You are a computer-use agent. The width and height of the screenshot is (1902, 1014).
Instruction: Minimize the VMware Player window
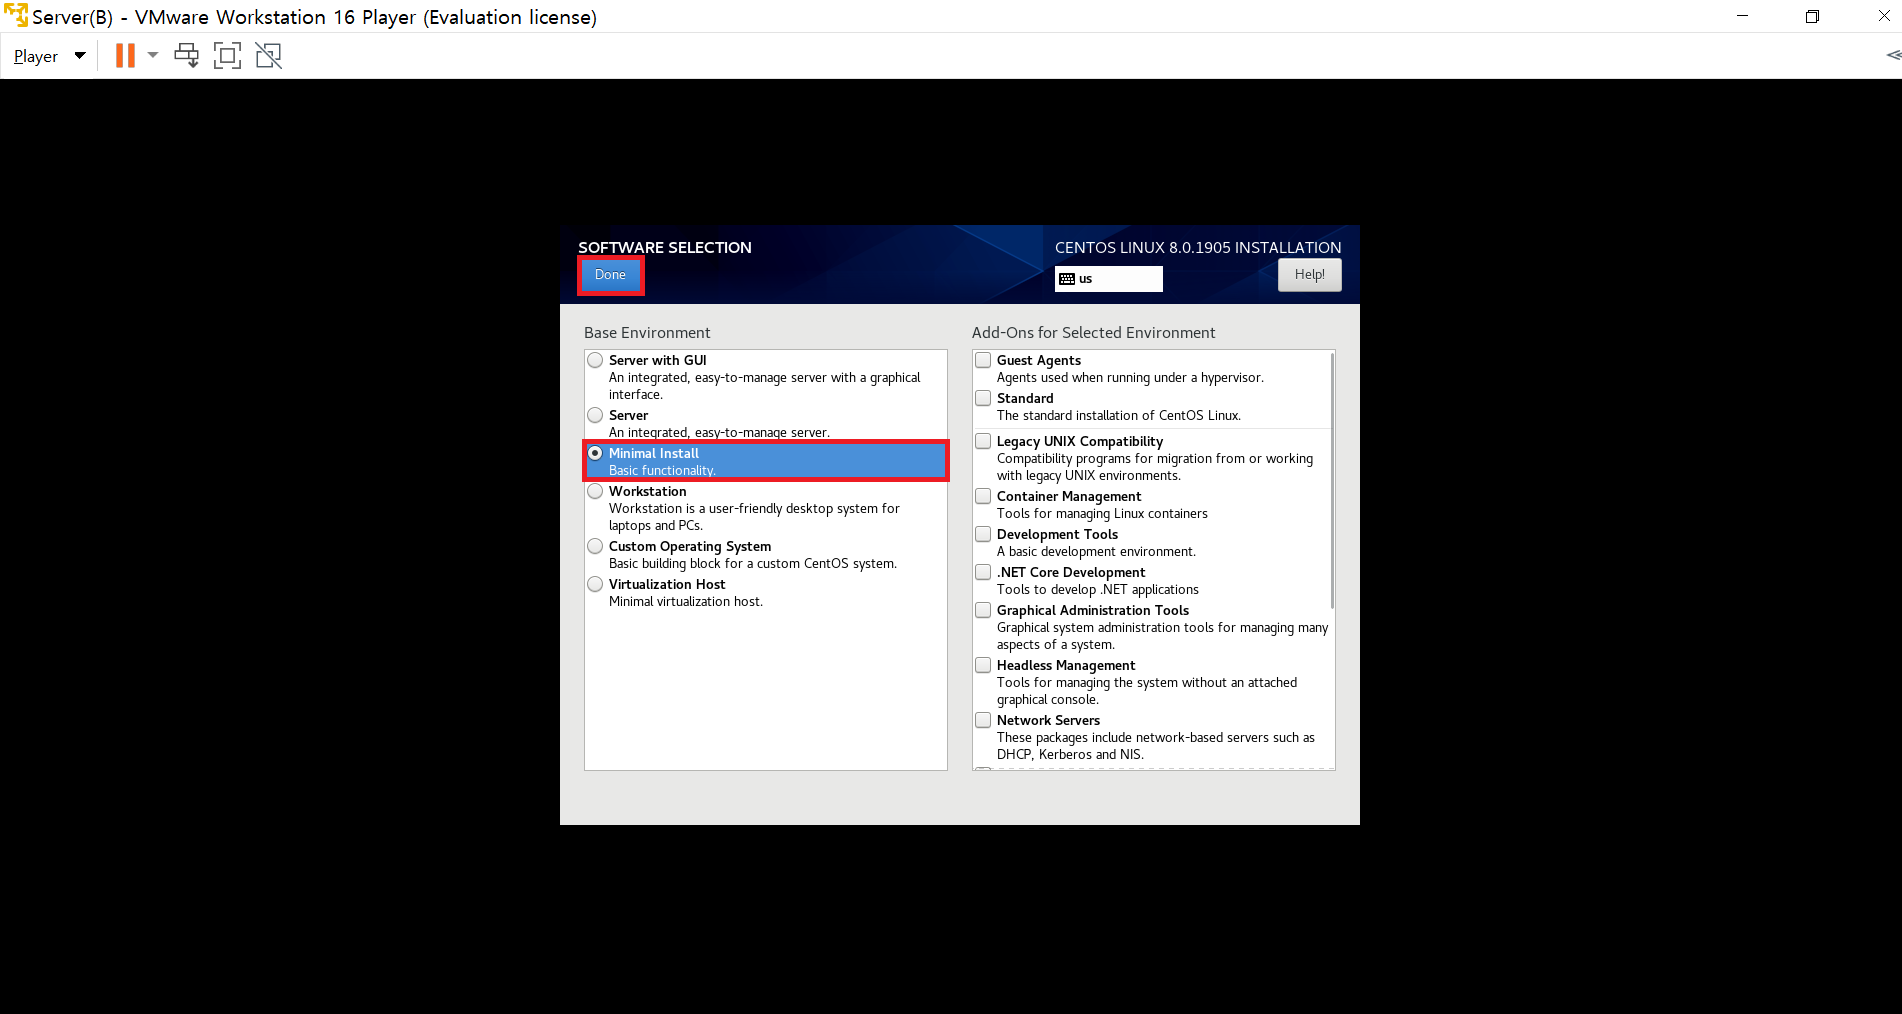[x=1742, y=16]
